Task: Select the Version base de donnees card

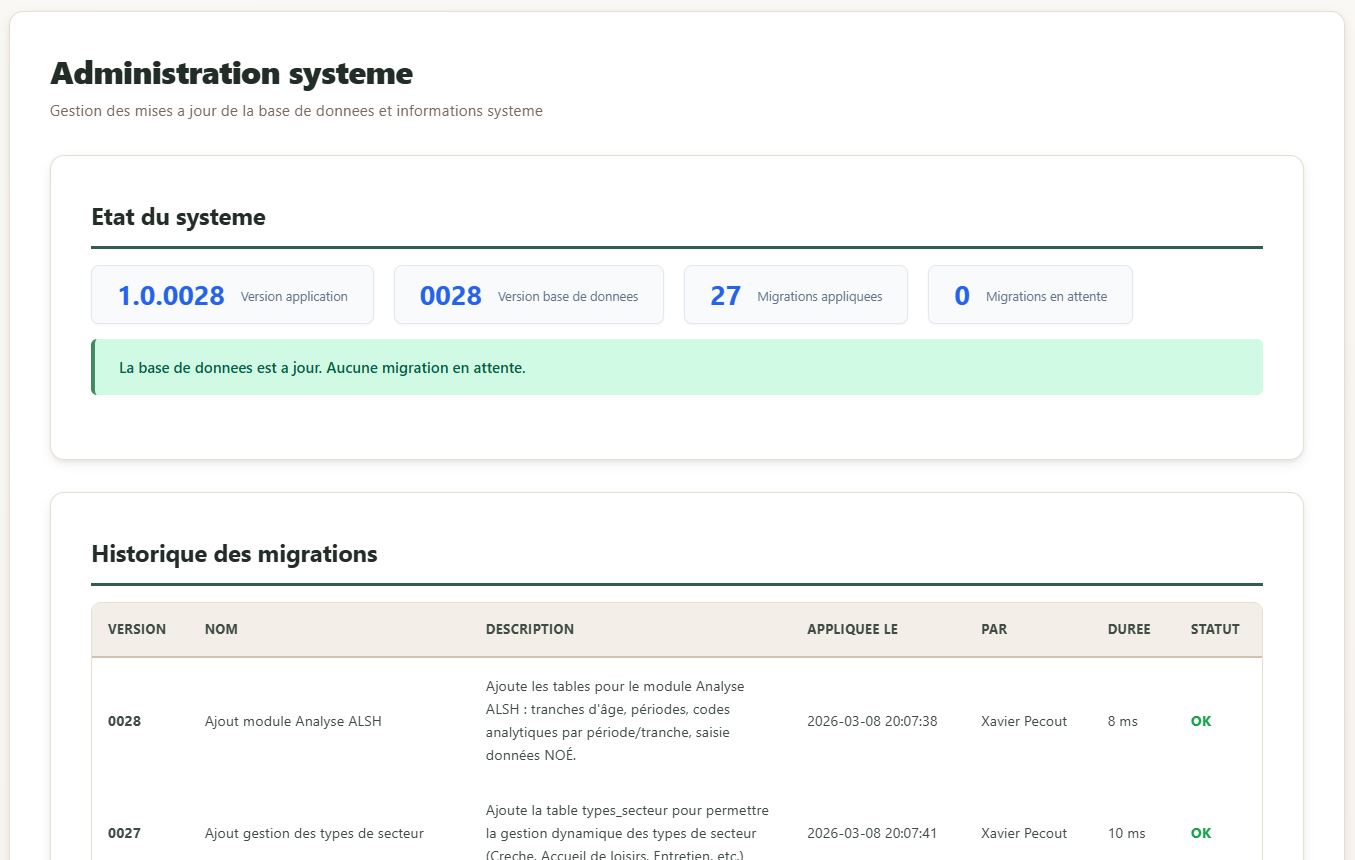Action: coord(528,295)
